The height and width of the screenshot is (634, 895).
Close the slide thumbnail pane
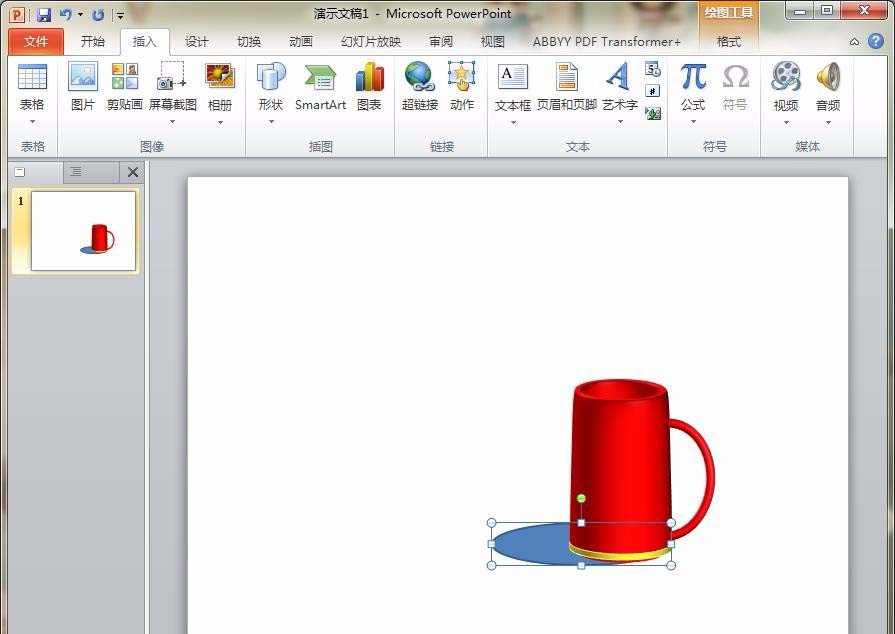click(133, 172)
